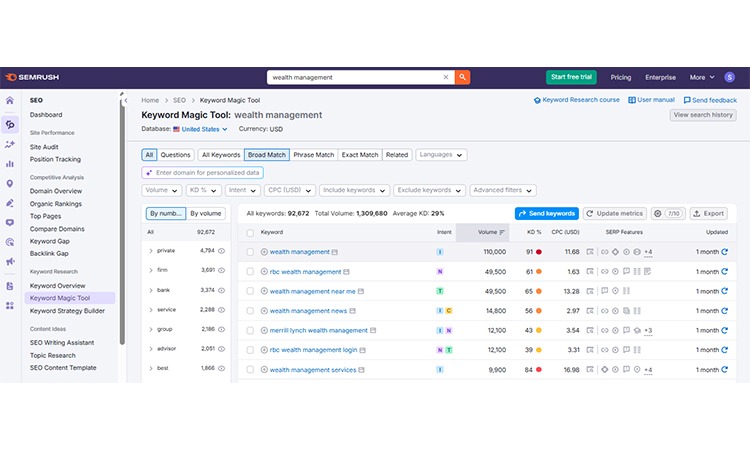Open table settings gear 7/10
Screen dimensions: 750x450
668,213
